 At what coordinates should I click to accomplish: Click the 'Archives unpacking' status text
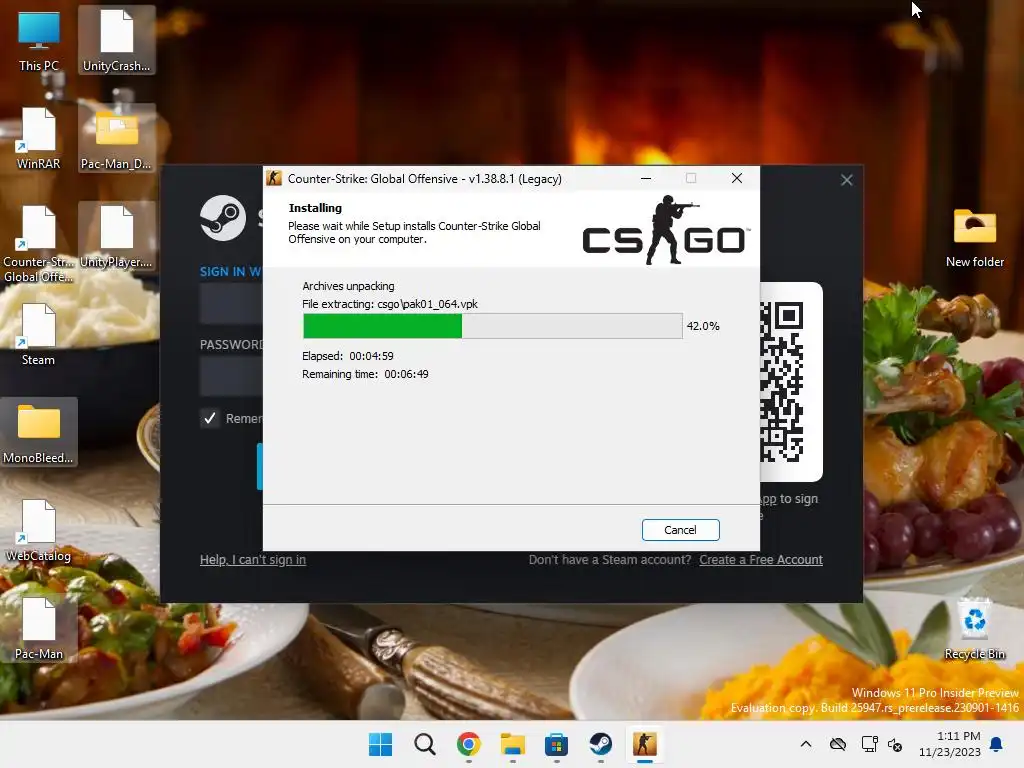348,286
